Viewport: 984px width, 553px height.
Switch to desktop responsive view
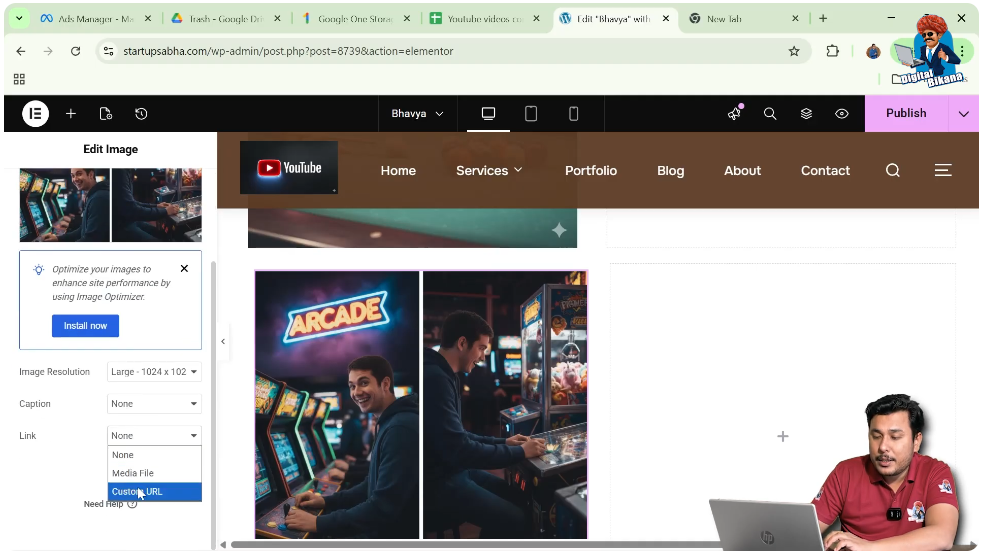pos(488,114)
